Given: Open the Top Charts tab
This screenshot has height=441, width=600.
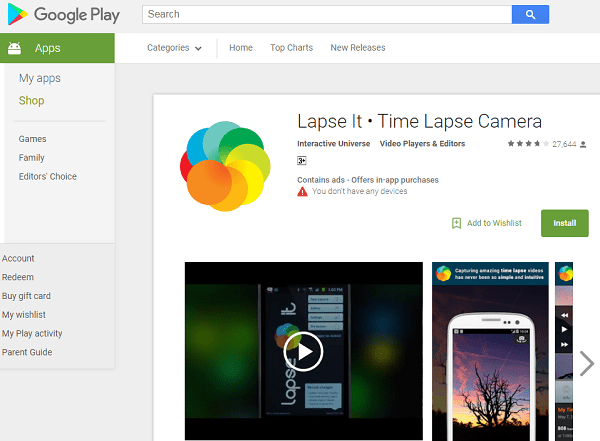Looking at the screenshot, I should (291, 48).
